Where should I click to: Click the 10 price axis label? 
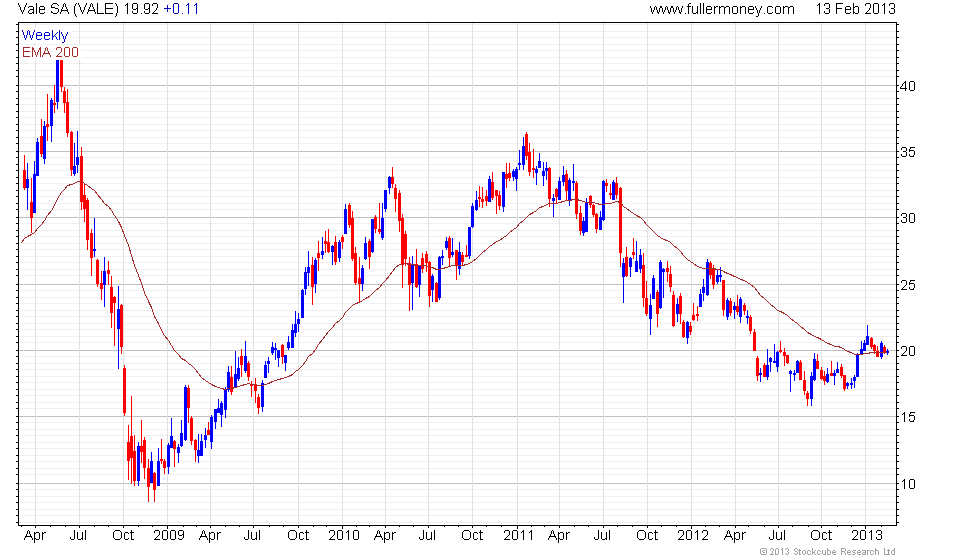(x=908, y=484)
